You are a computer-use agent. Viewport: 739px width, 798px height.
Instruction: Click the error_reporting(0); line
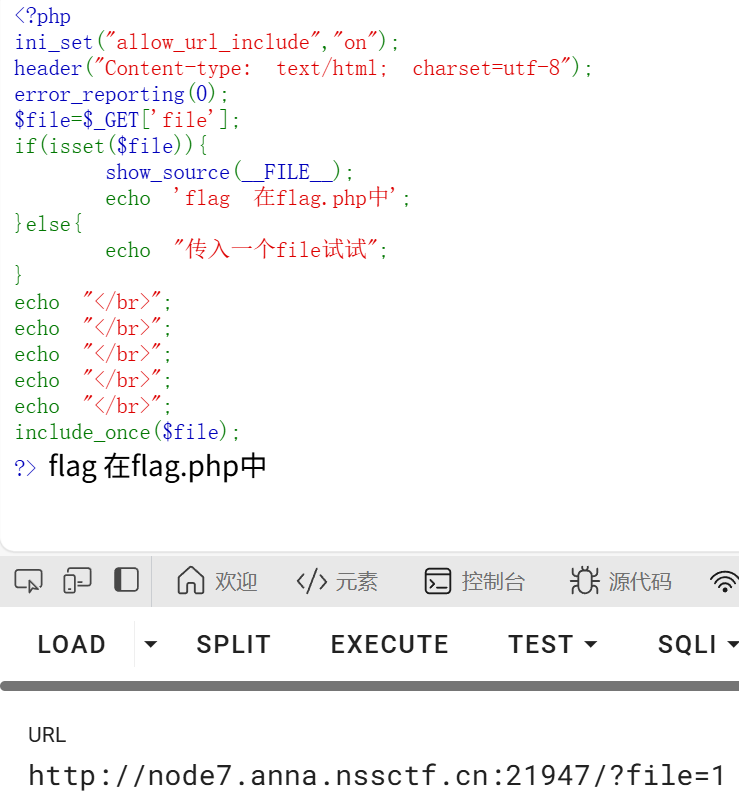121,94
